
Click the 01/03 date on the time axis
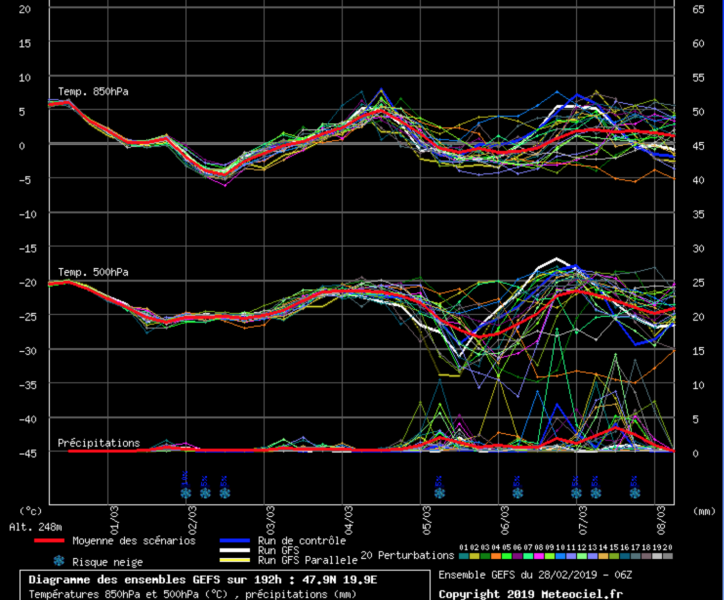tap(114, 521)
